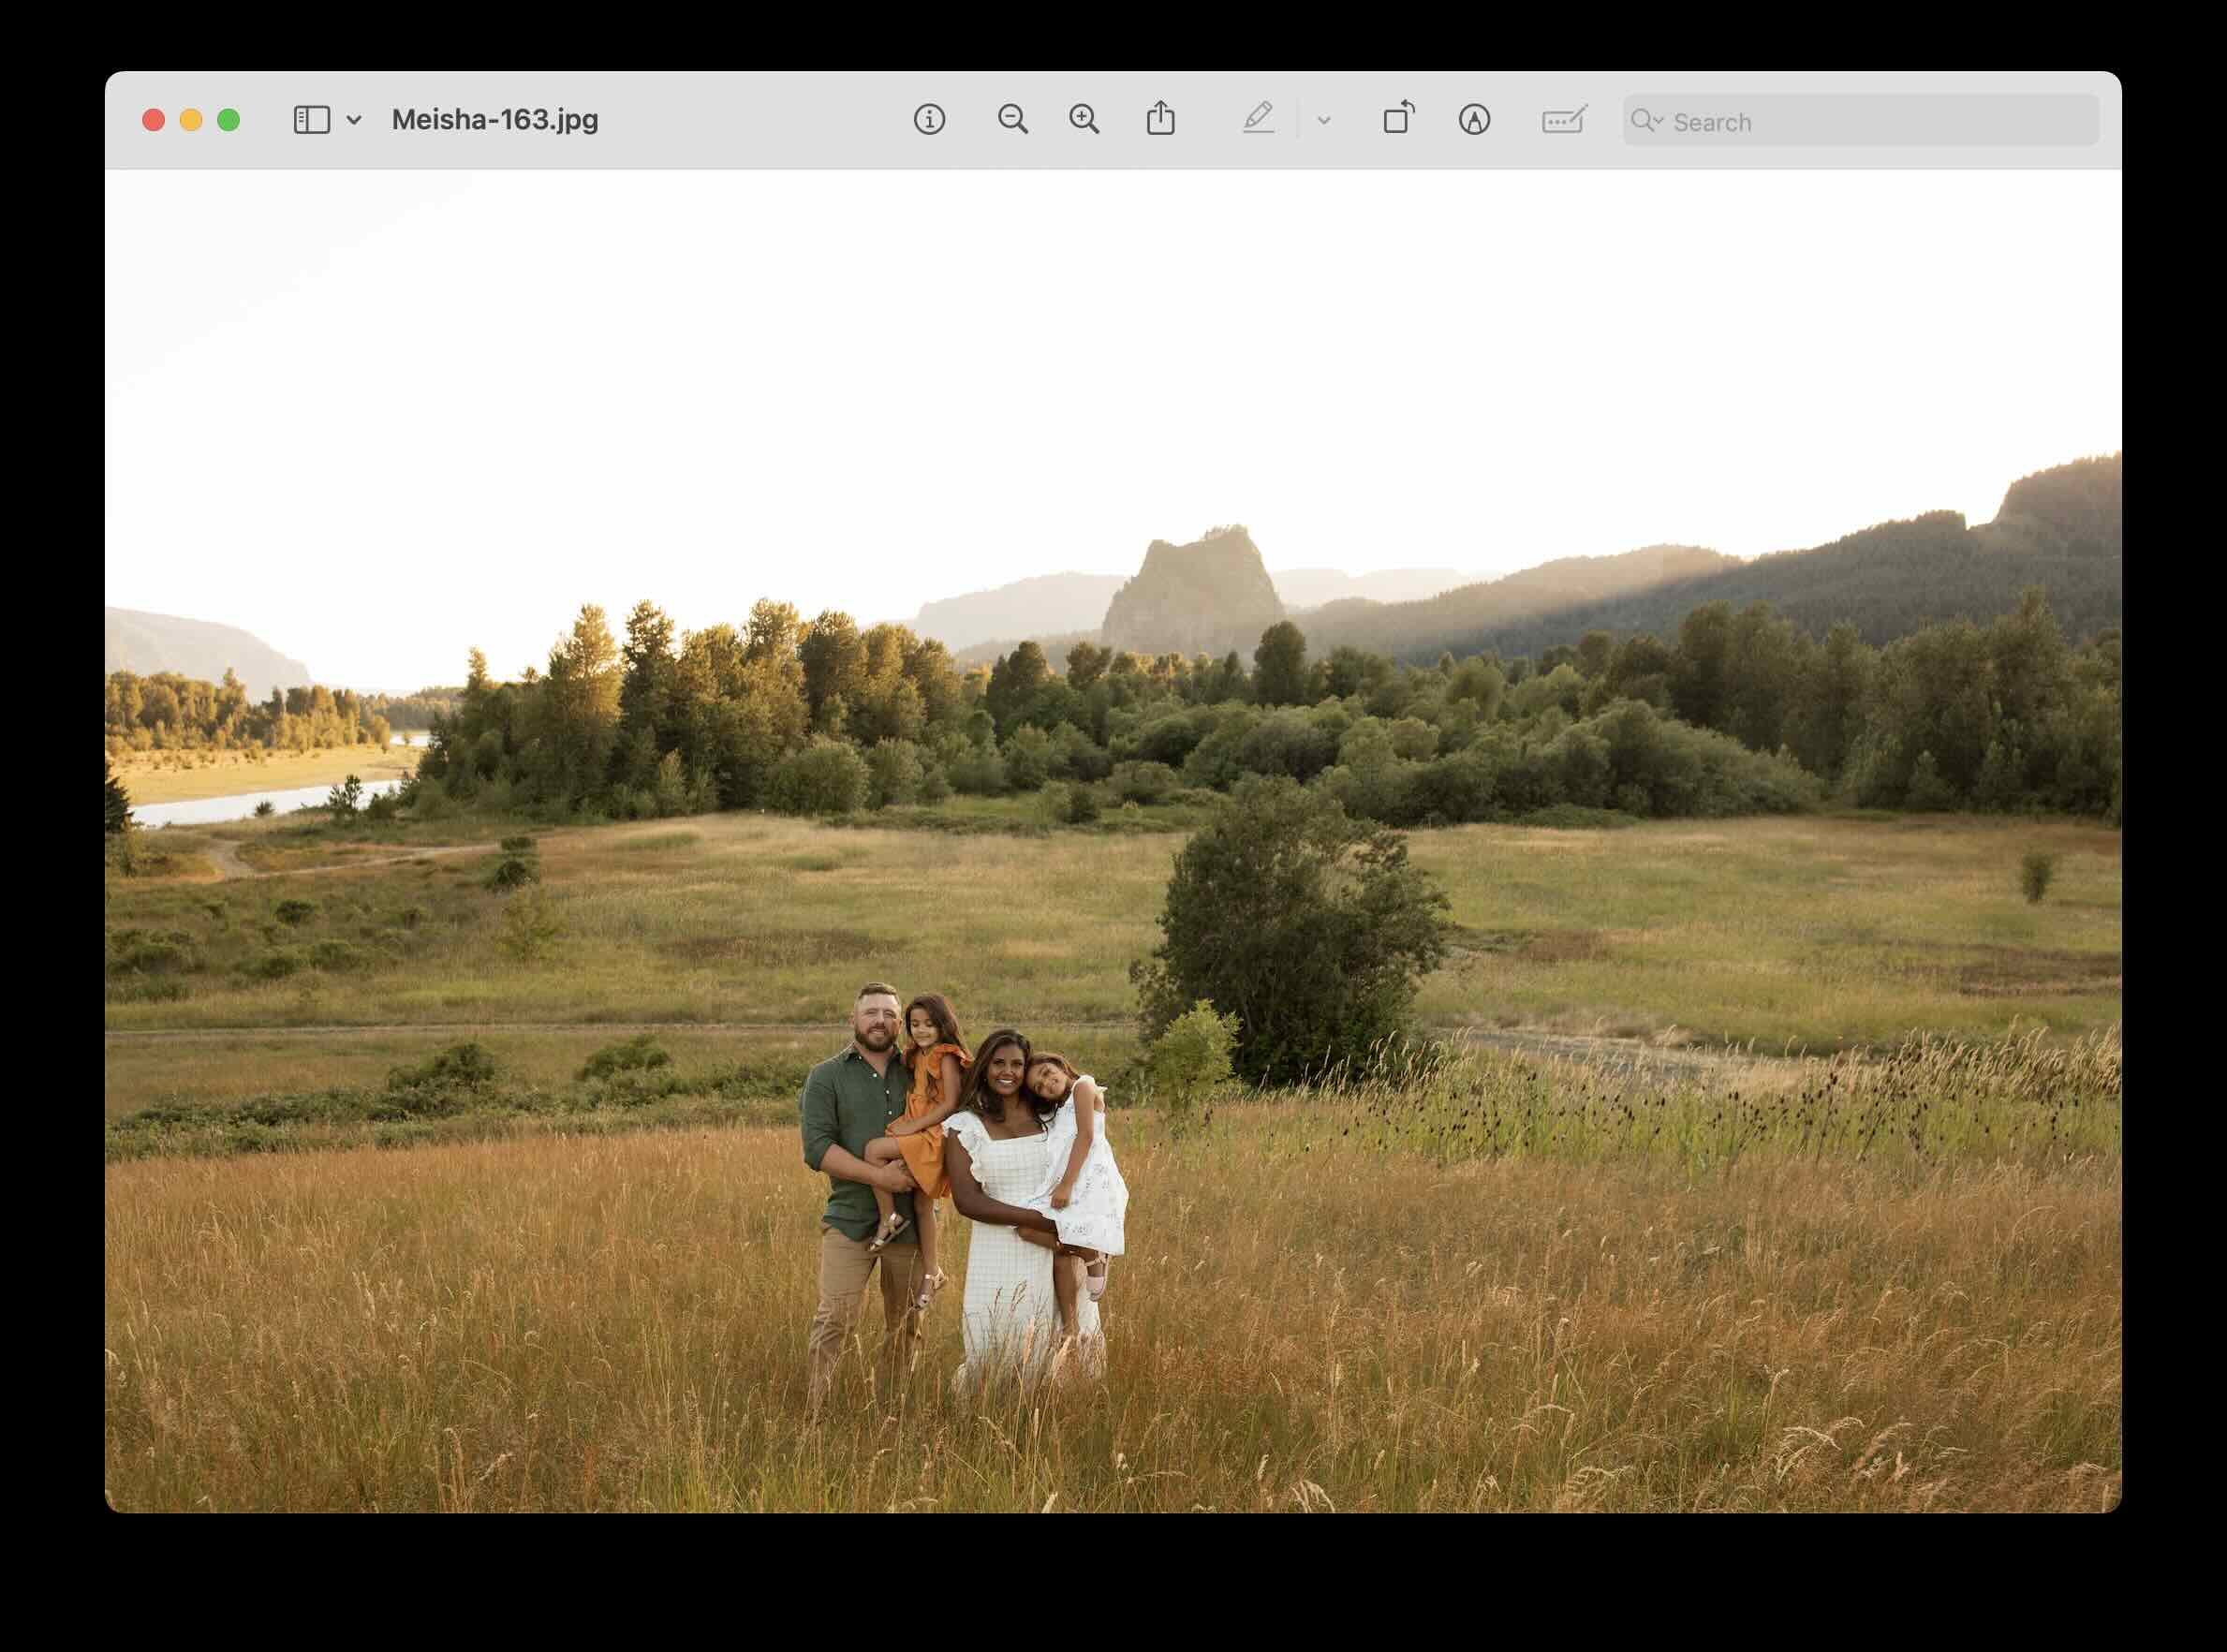Open the Share menu

pyautogui.click(x=1160, y=118)
